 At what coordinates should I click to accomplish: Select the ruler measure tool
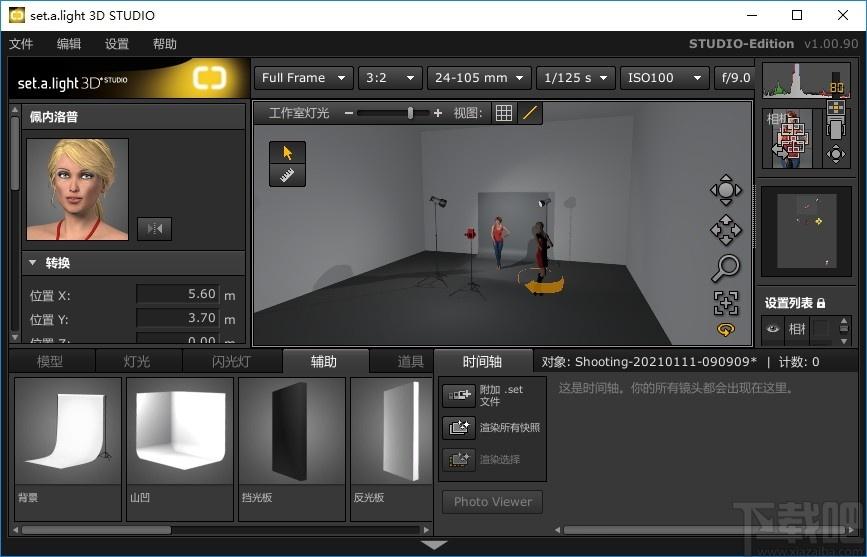pos(287,175)
